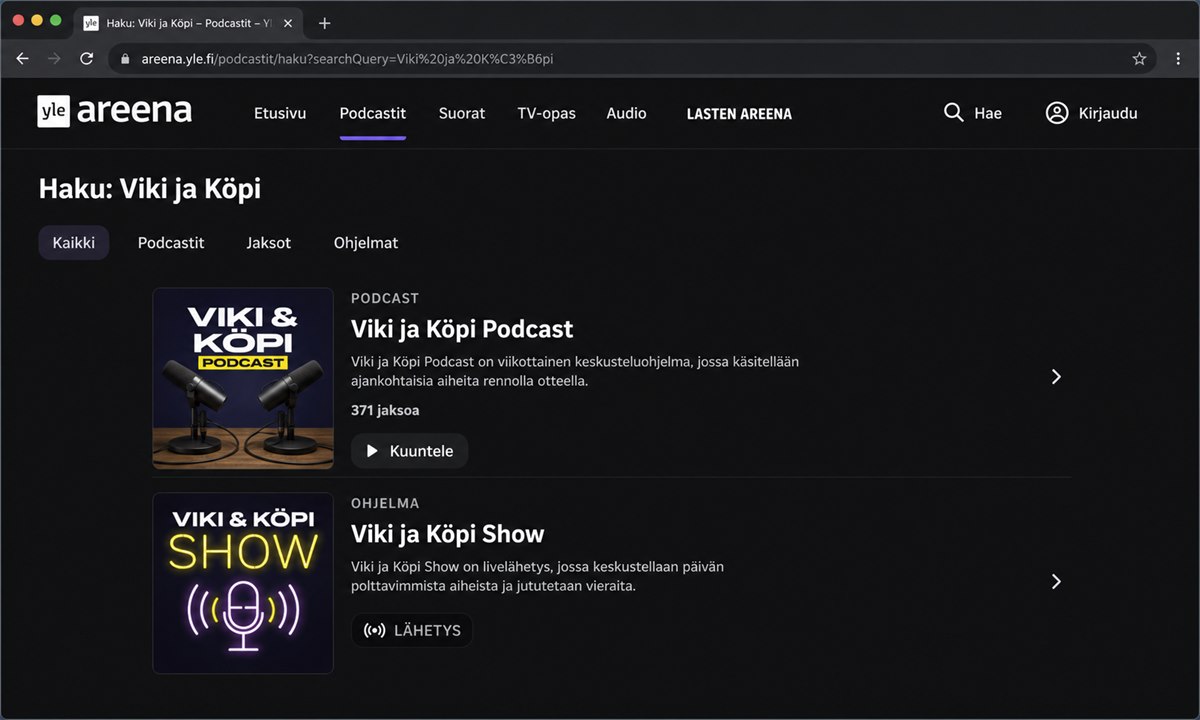Click the Hae search label
The height and width of the screenshot is (720, 1200).
(x=988, y=113)
